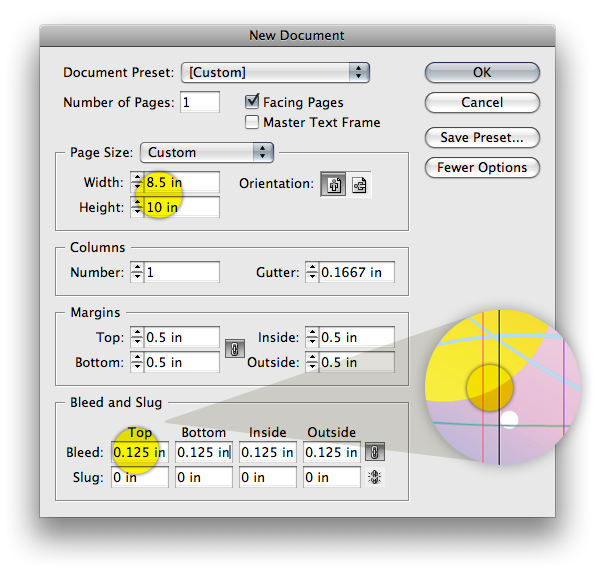
Task: Open the Document Preset dropdown
Action: point(275,72)
